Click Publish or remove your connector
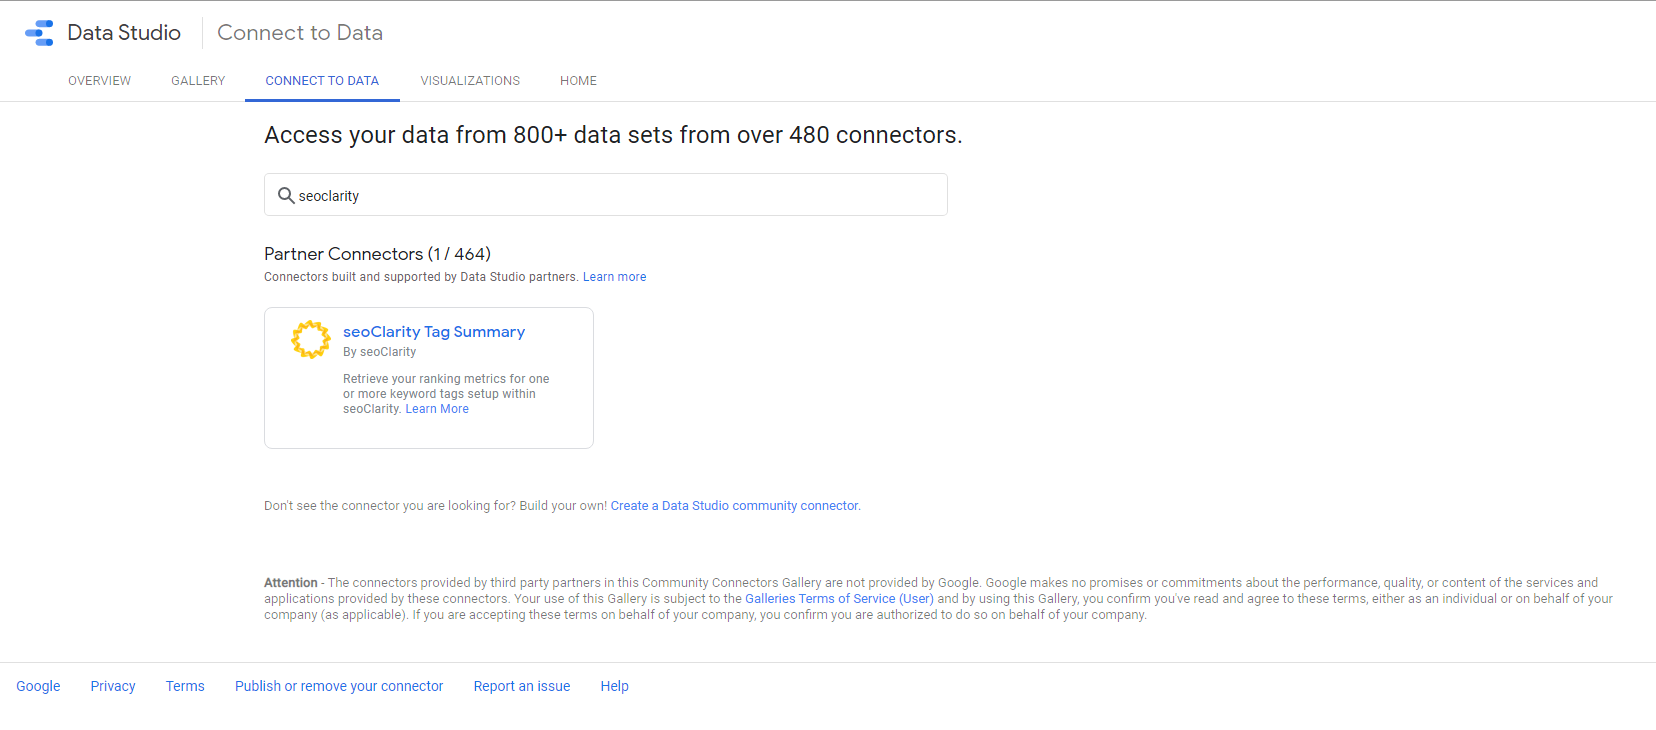 pyautogui.click(x=339, y=686)
